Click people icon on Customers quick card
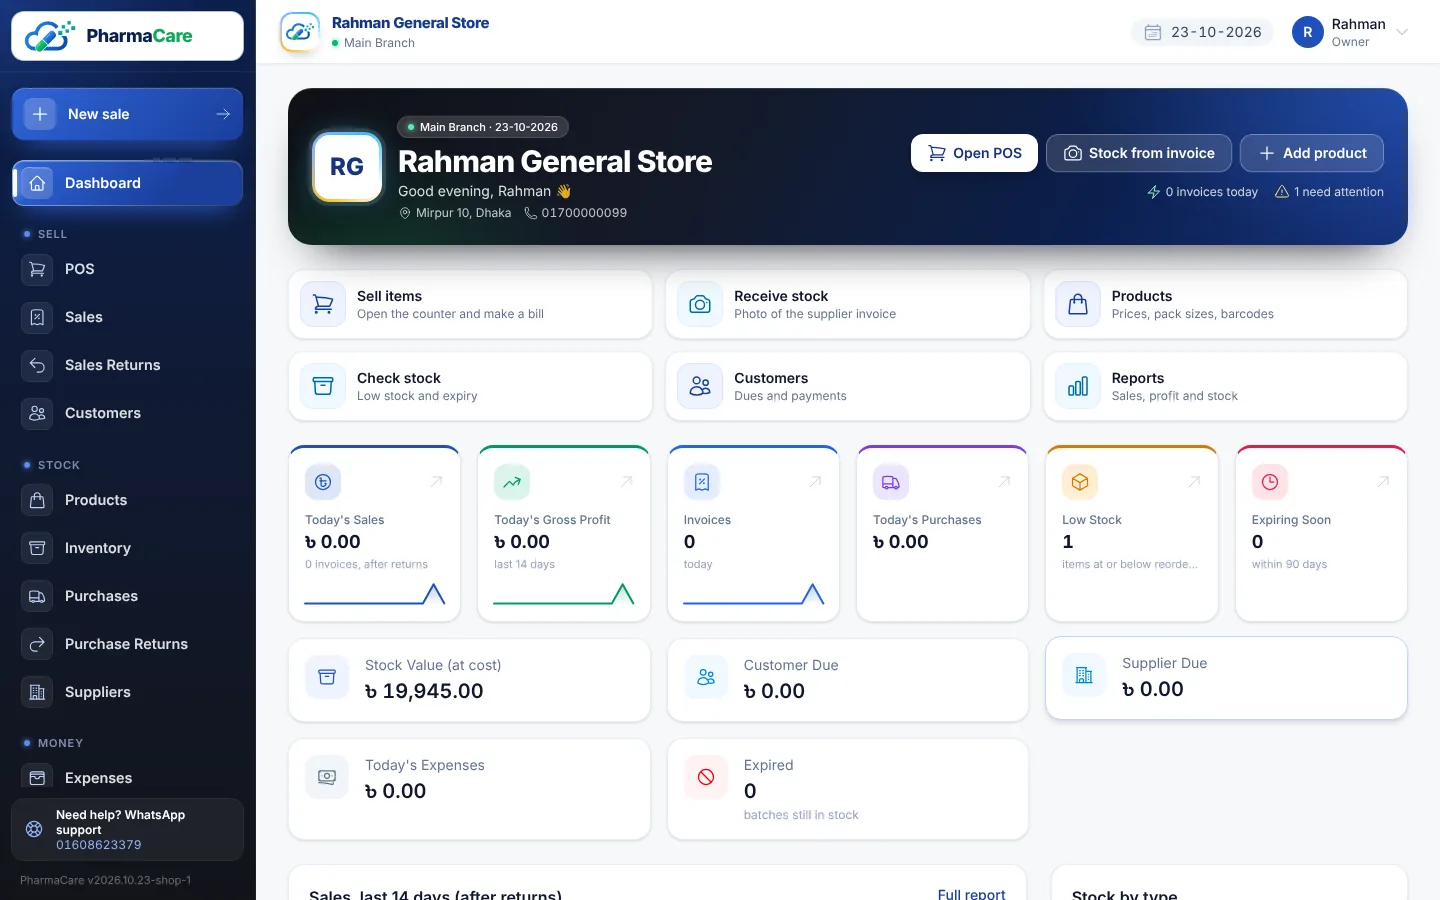 tap(700, 386)
